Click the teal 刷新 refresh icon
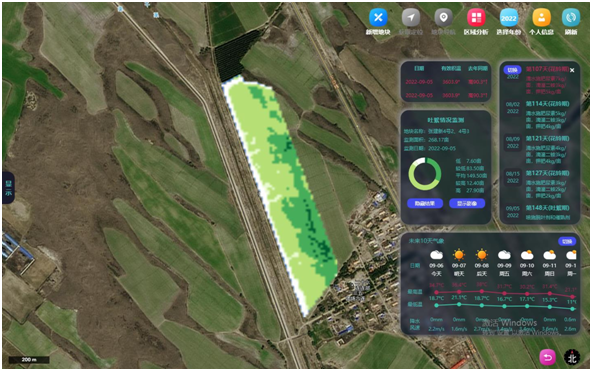The width and height of the screenshot is (592, 371). pyautogui.click(x=571, y=17)
